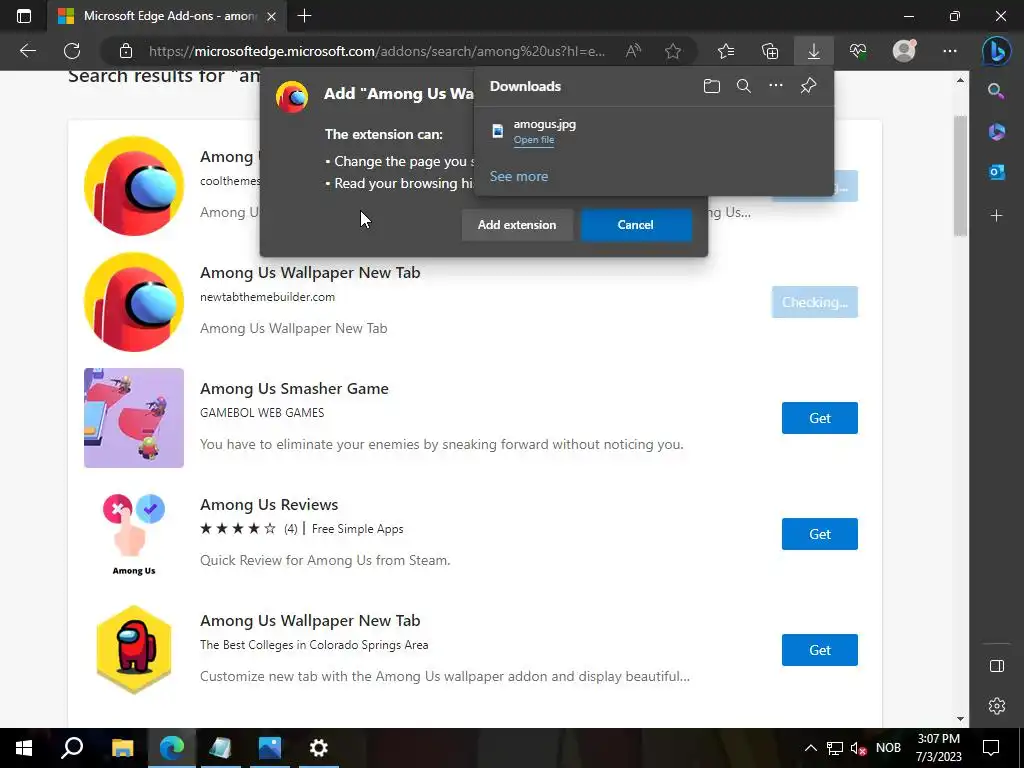Open Settings app in taskbar
Viewport: 1024px width, 768px height.
[319, 748]
